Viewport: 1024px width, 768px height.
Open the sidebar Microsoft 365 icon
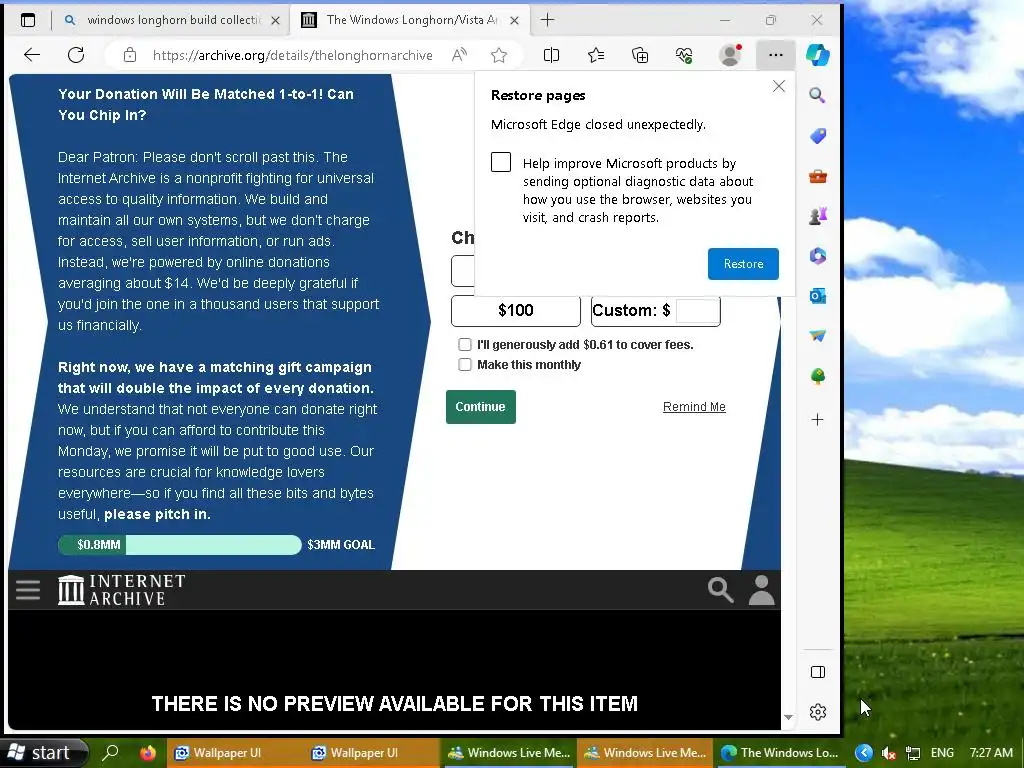[818, 256]
